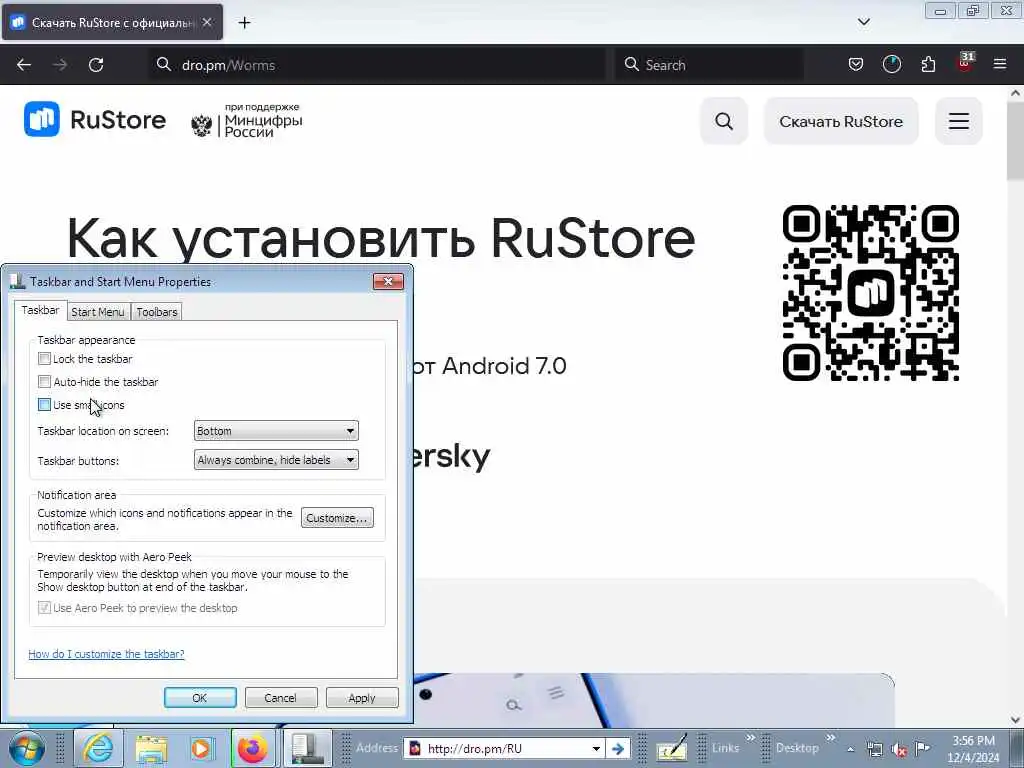The image size is (1024, 768).
Task: Toggle Use small icons checkbox
Action: click(44, 404)
